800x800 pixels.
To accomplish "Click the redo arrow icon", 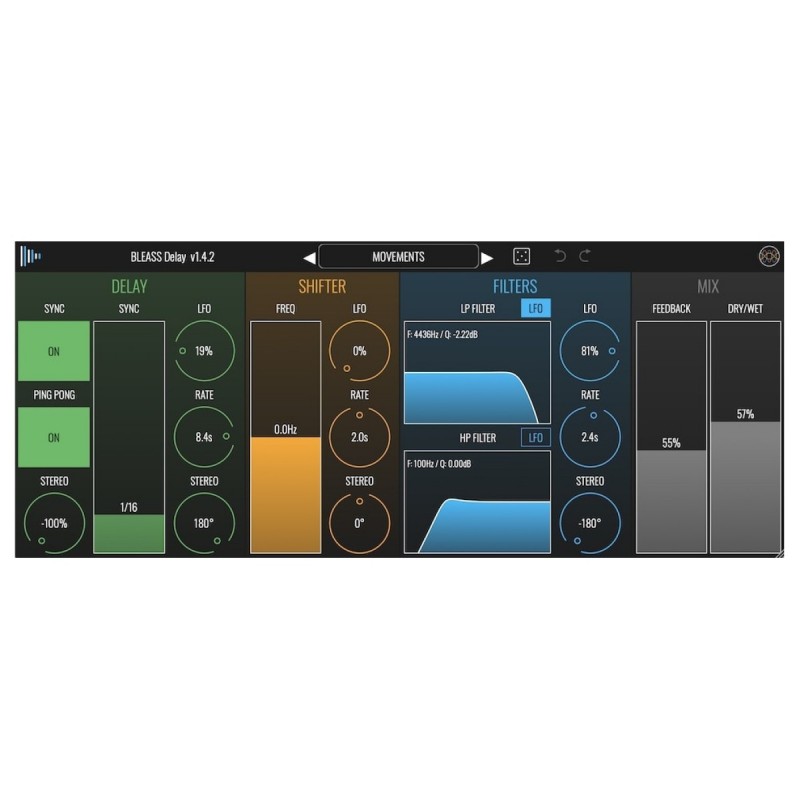I will tap(584, 256).
